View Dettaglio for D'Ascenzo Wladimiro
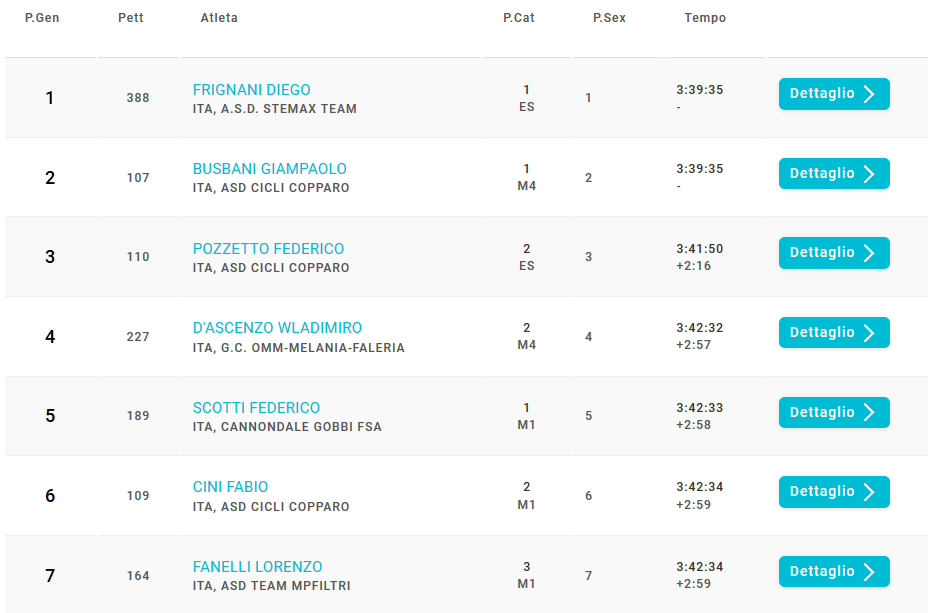 coord(834,333)
